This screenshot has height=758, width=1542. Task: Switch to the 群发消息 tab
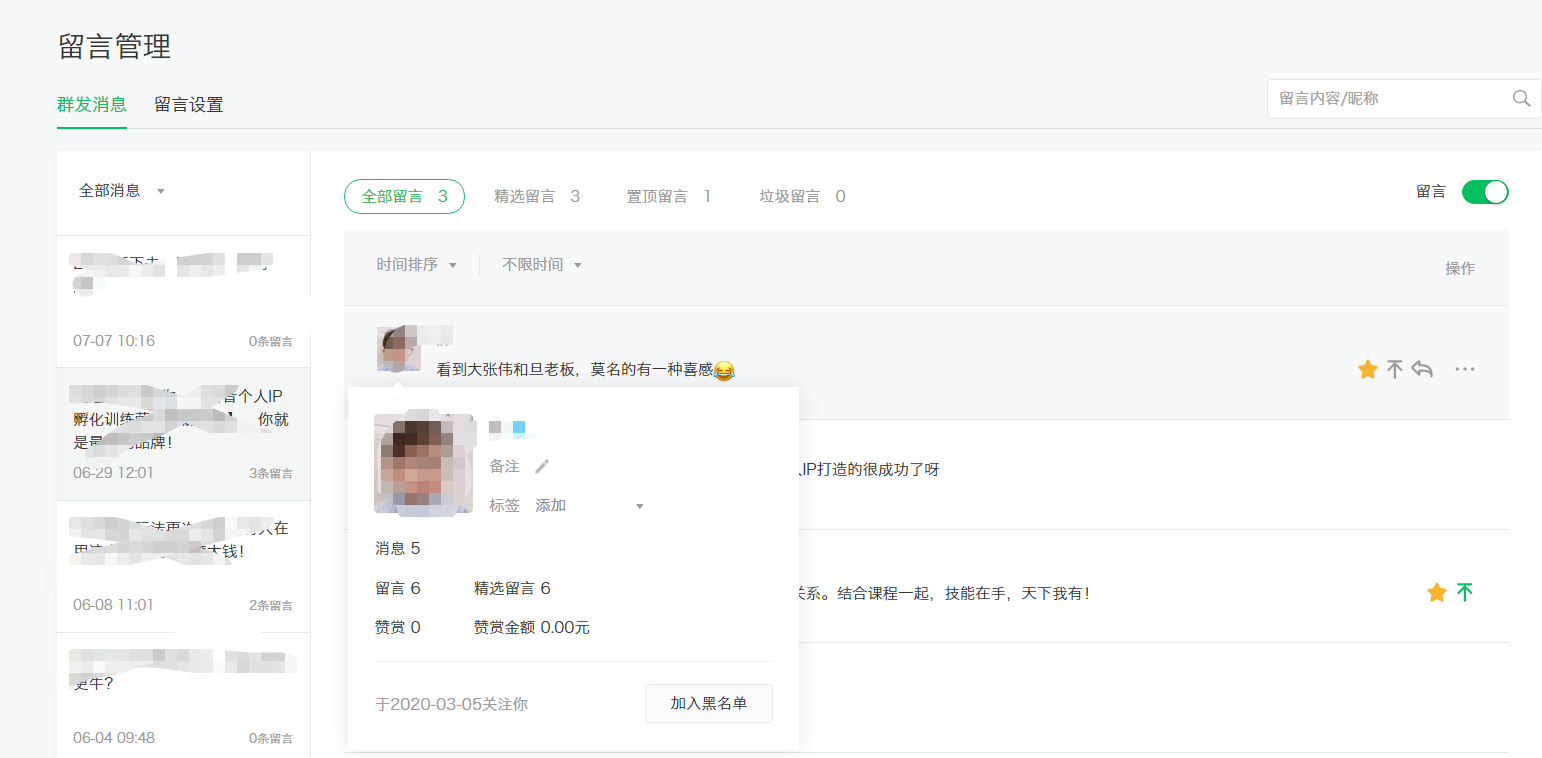(92, 104)
